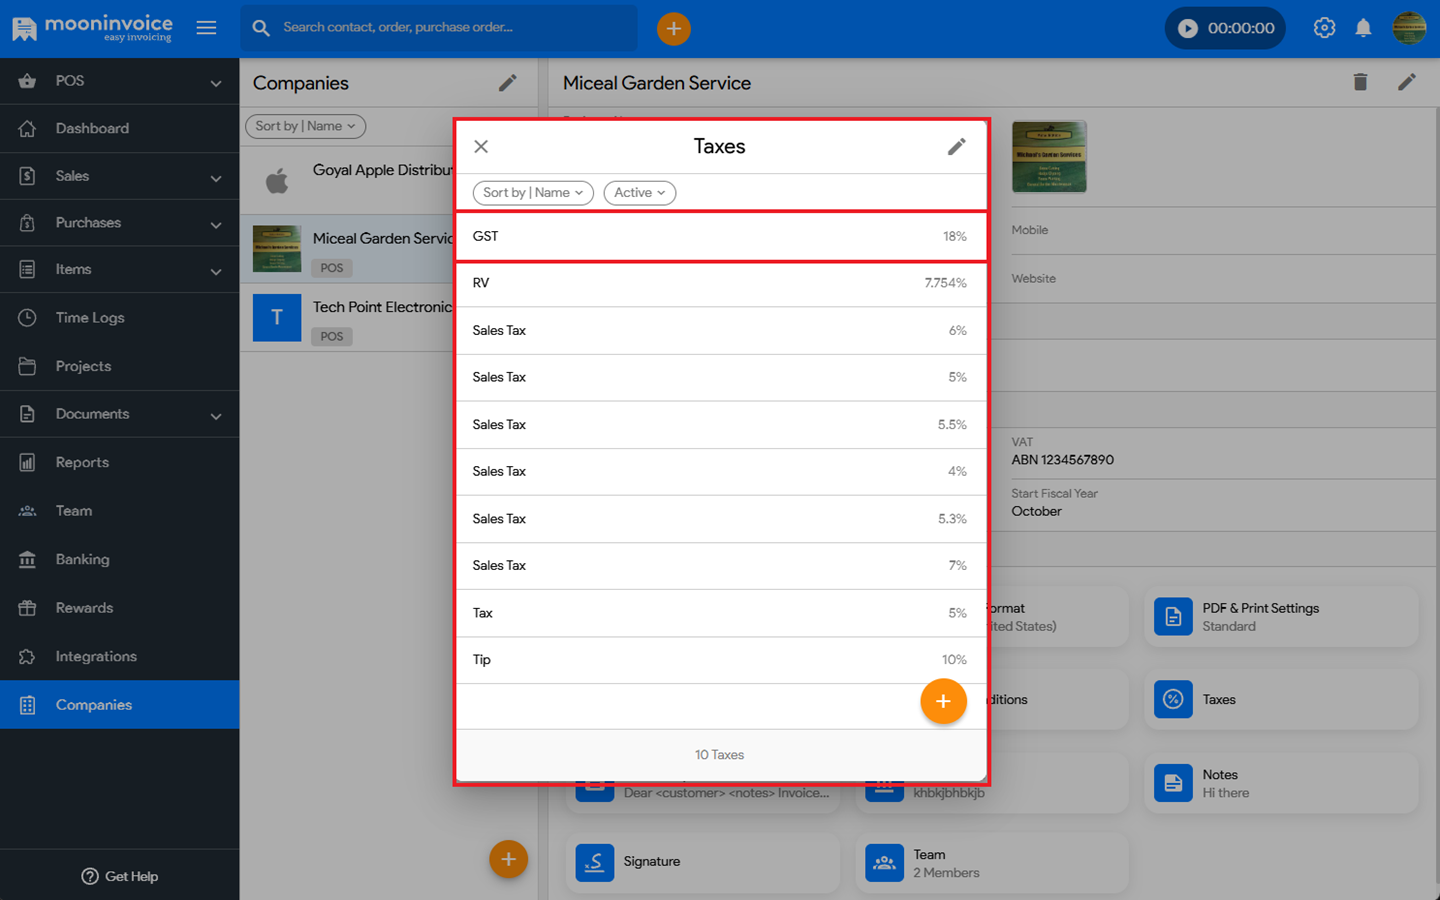Open Reports from the sidebar
The image size is (1440, 900).
(82, 462)
